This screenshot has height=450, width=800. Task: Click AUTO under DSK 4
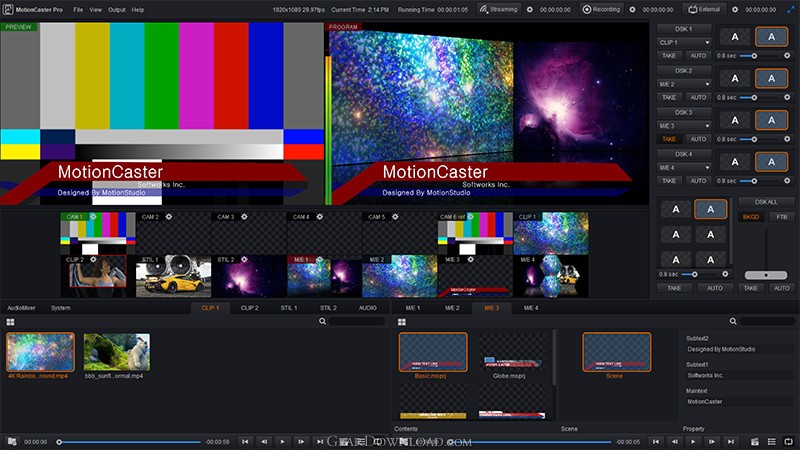tap(698, 181)
